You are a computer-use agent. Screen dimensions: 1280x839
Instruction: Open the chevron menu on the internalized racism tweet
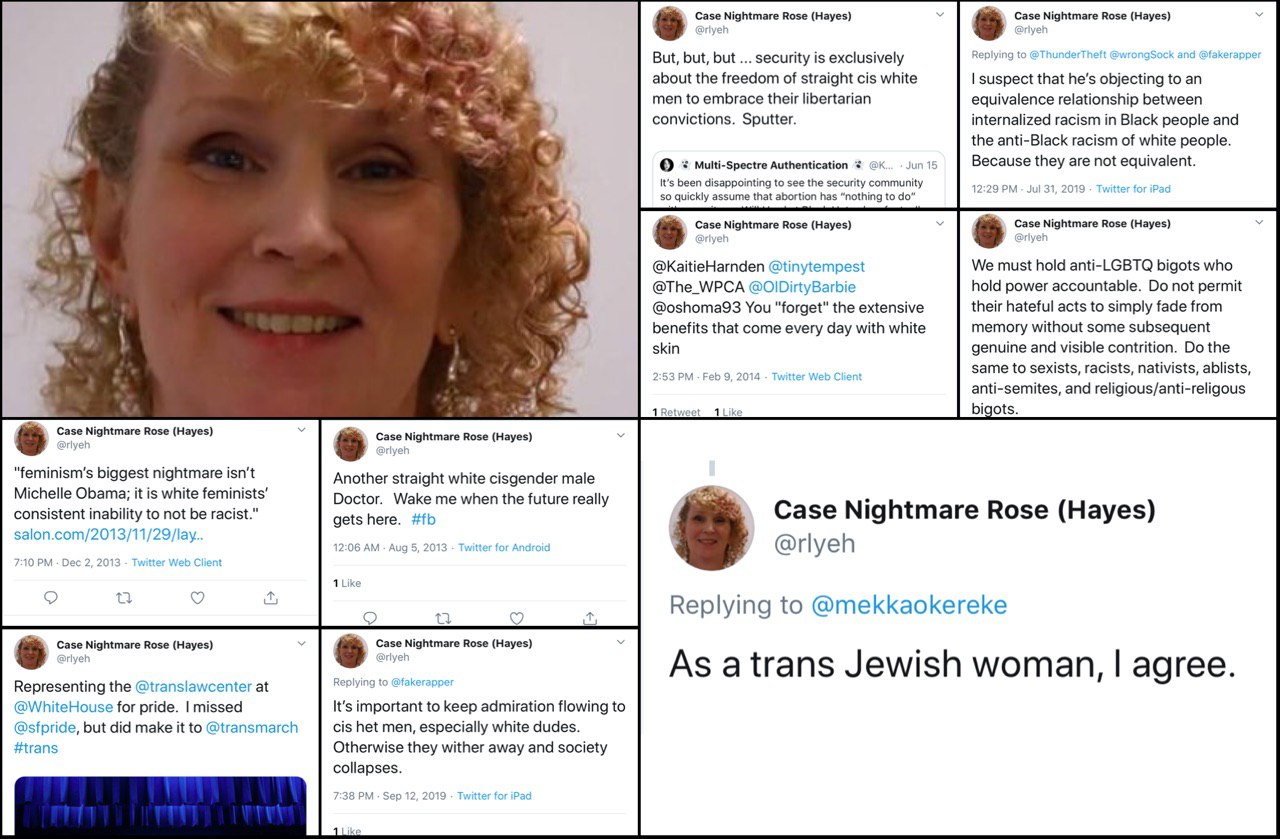pos(1259,15)
